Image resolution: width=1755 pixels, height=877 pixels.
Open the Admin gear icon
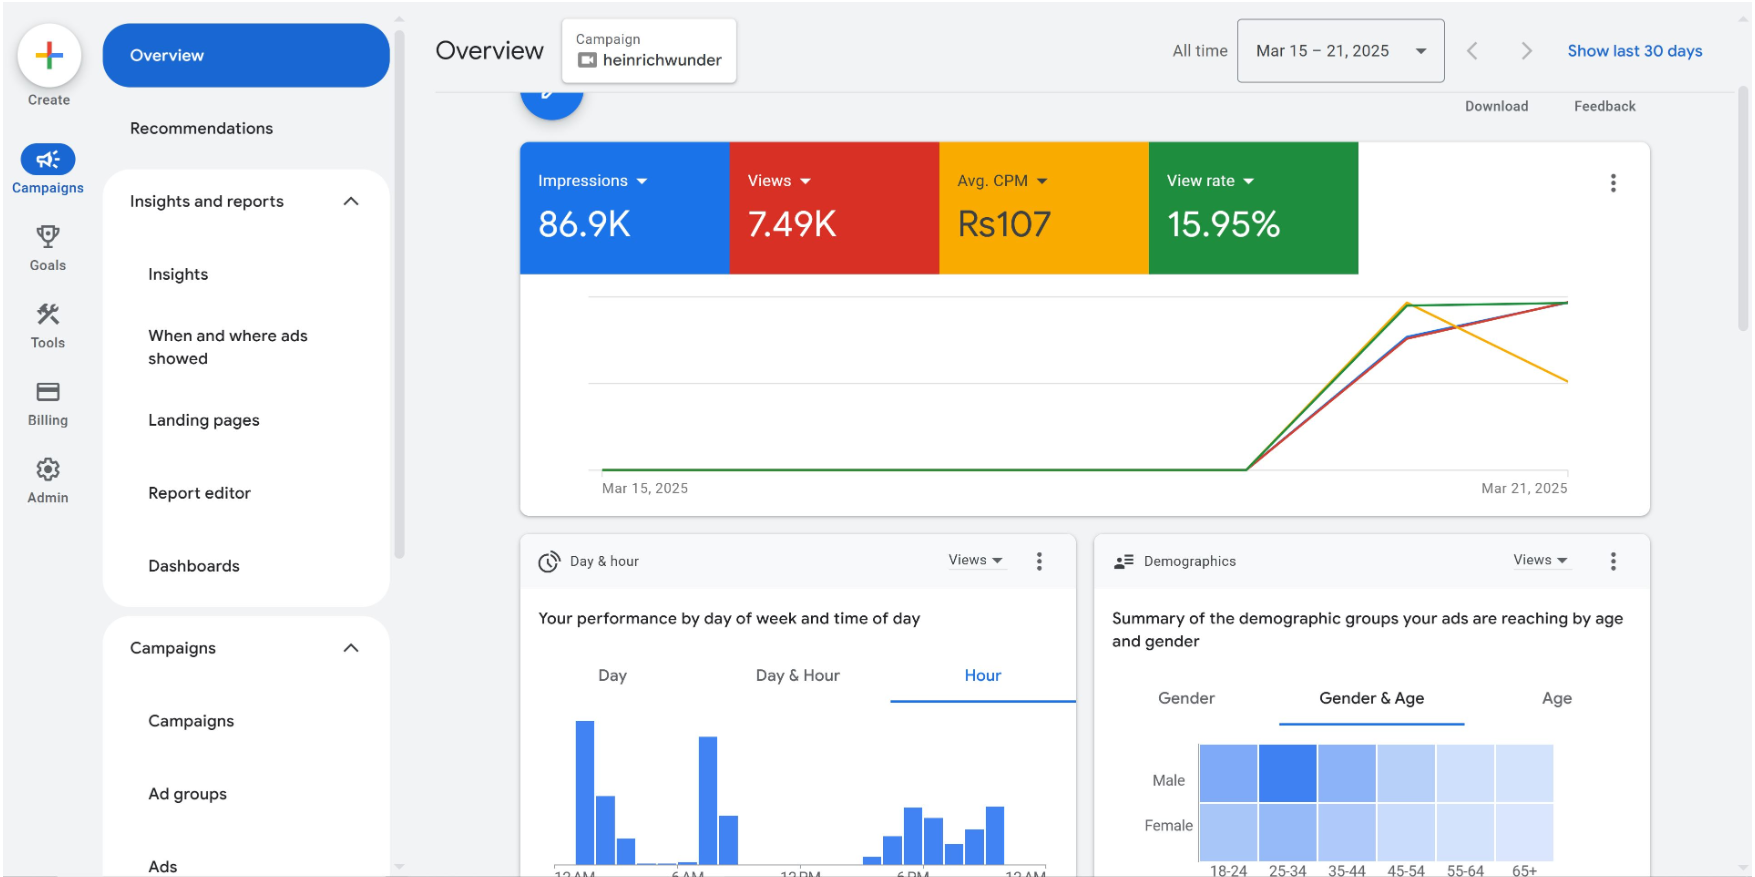[48, 470]
